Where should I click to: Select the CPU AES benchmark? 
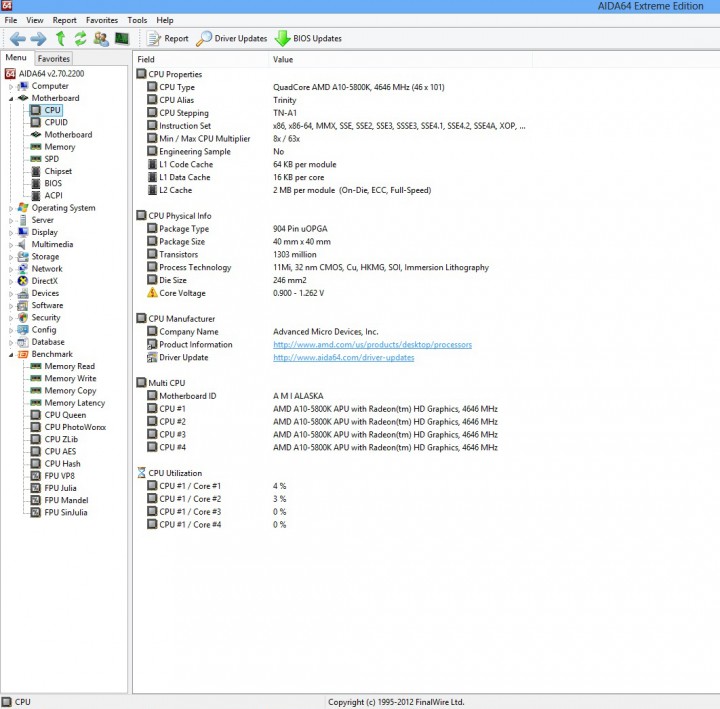[53, 451]
